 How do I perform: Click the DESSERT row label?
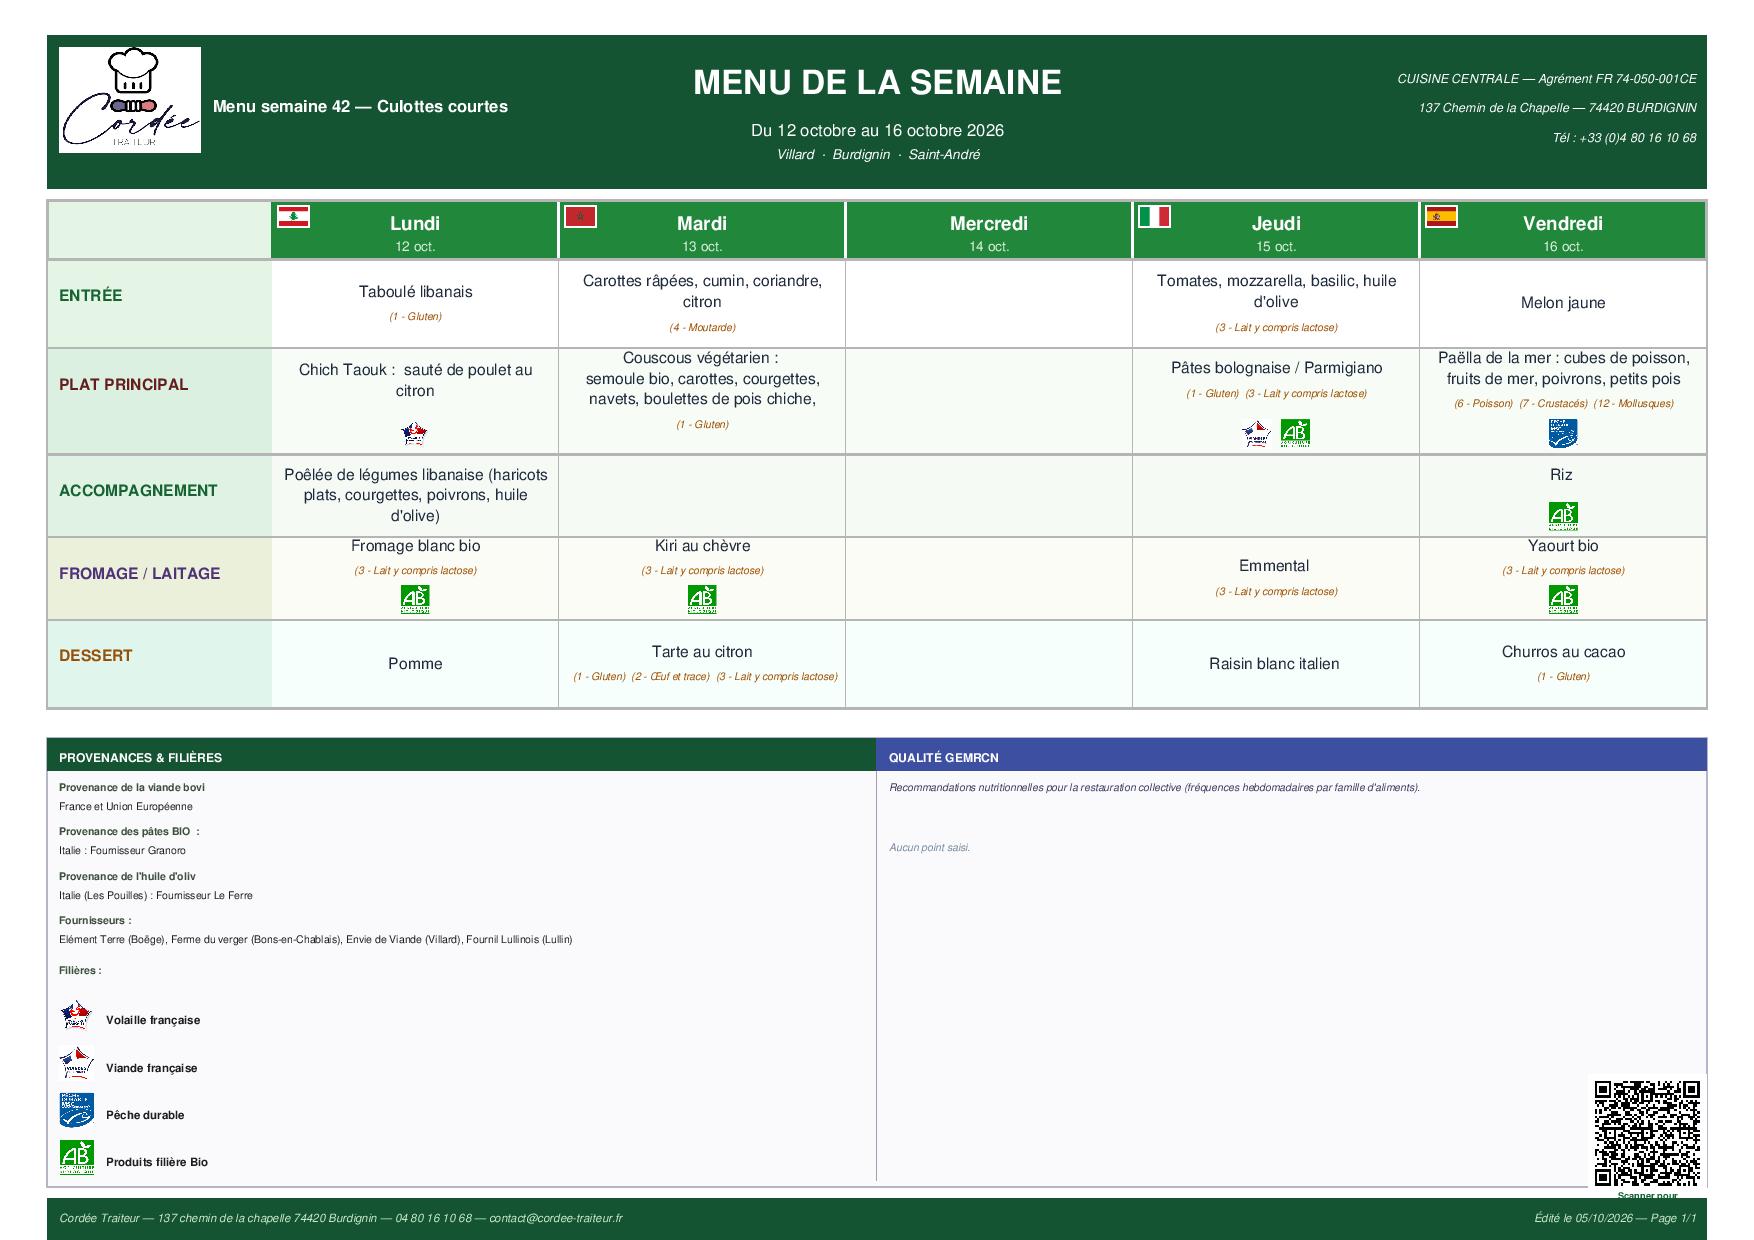[95, 655]
